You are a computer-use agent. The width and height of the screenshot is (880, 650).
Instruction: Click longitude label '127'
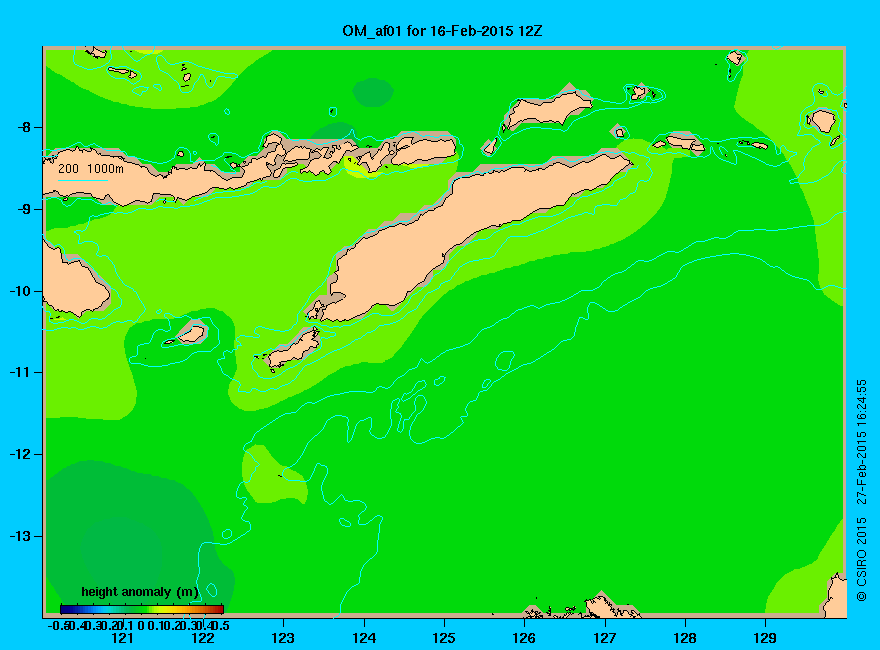604,638
